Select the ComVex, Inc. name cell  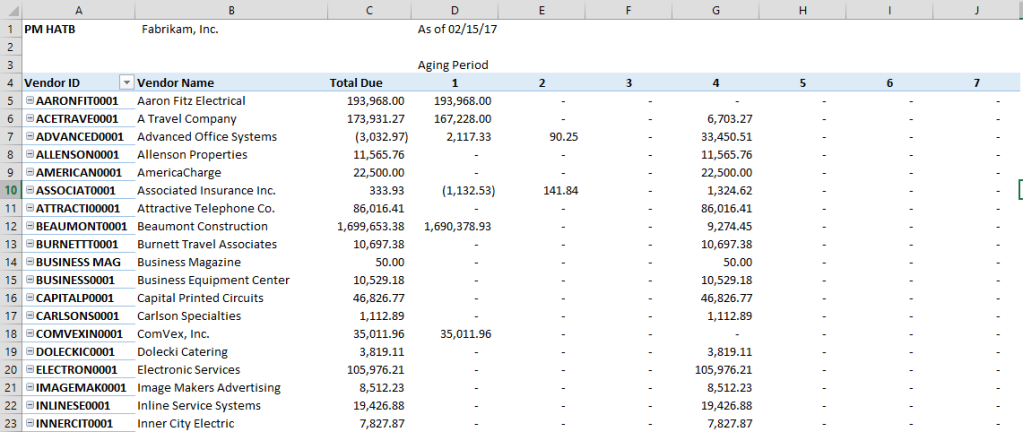tap(232, 333)
